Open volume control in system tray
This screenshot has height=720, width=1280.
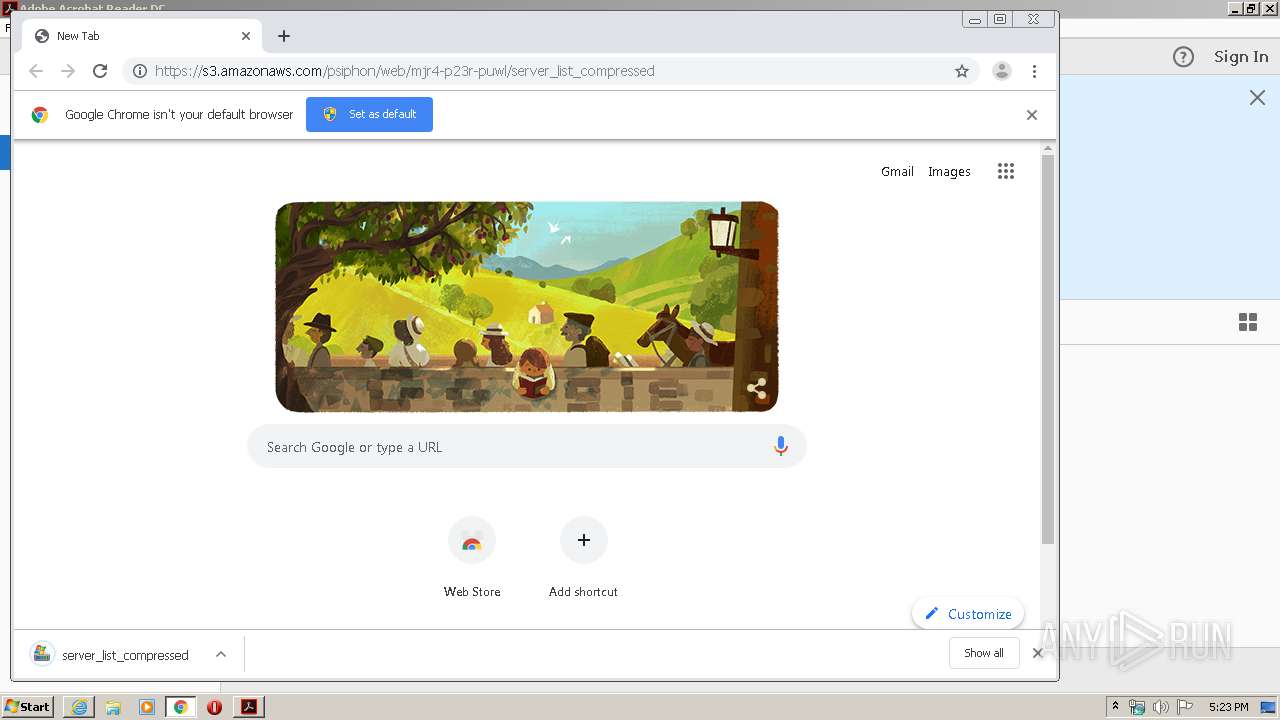pyautogui.click(x=1161, y=707)
